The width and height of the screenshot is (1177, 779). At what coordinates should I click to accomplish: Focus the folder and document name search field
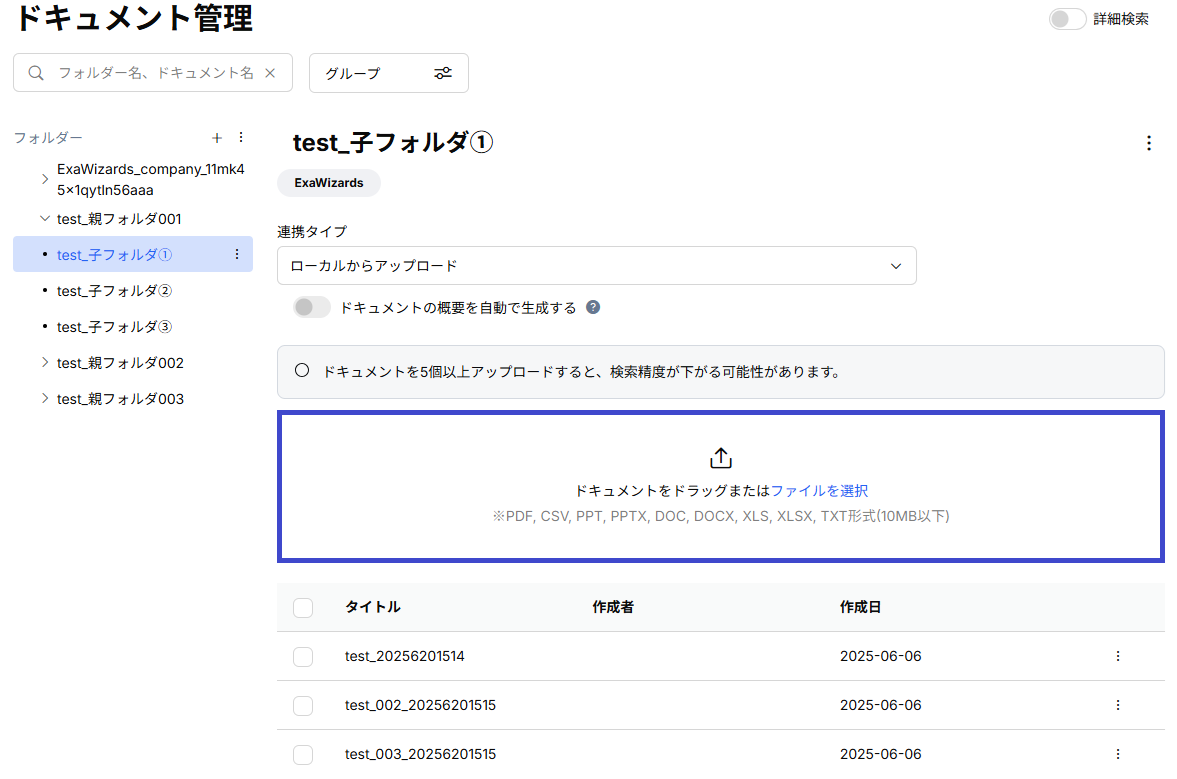(x=155, y=73)
